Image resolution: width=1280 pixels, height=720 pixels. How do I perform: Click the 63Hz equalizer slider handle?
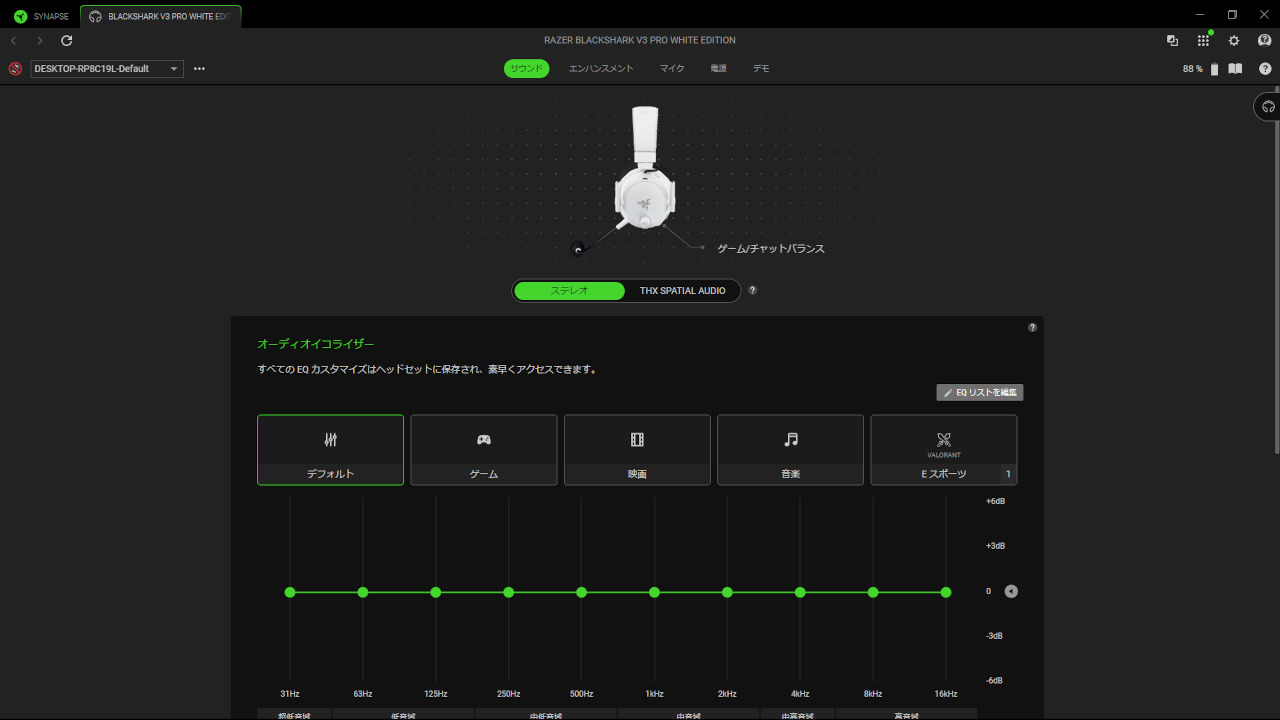click(363, 592)
